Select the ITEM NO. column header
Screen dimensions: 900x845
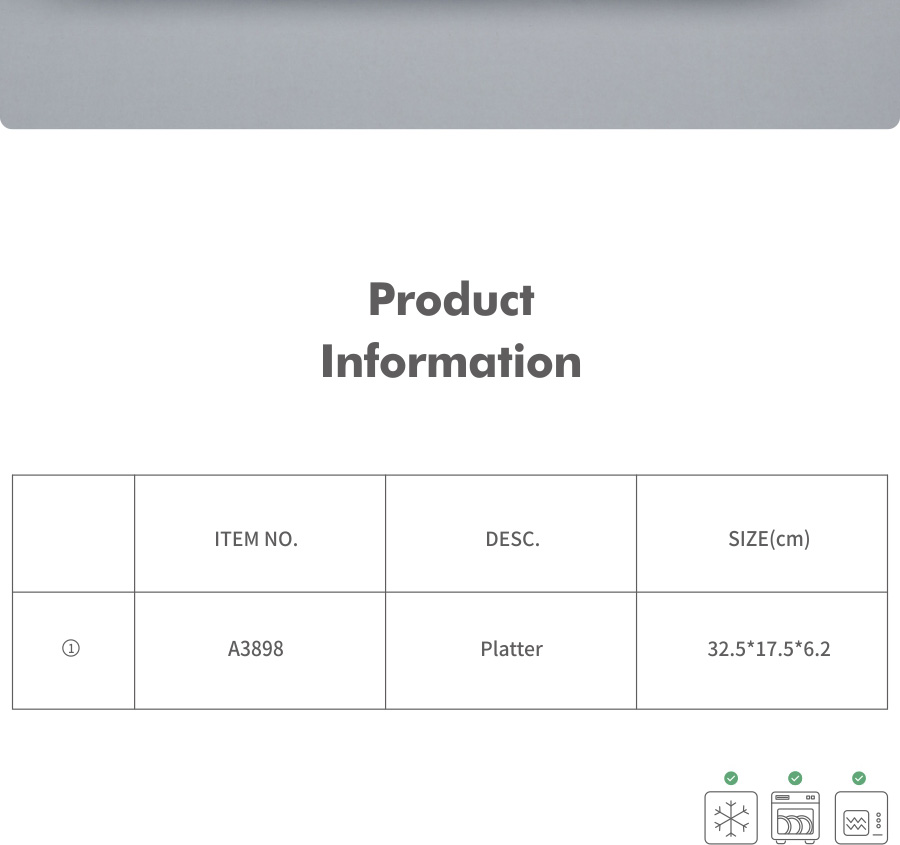[256, 539]
